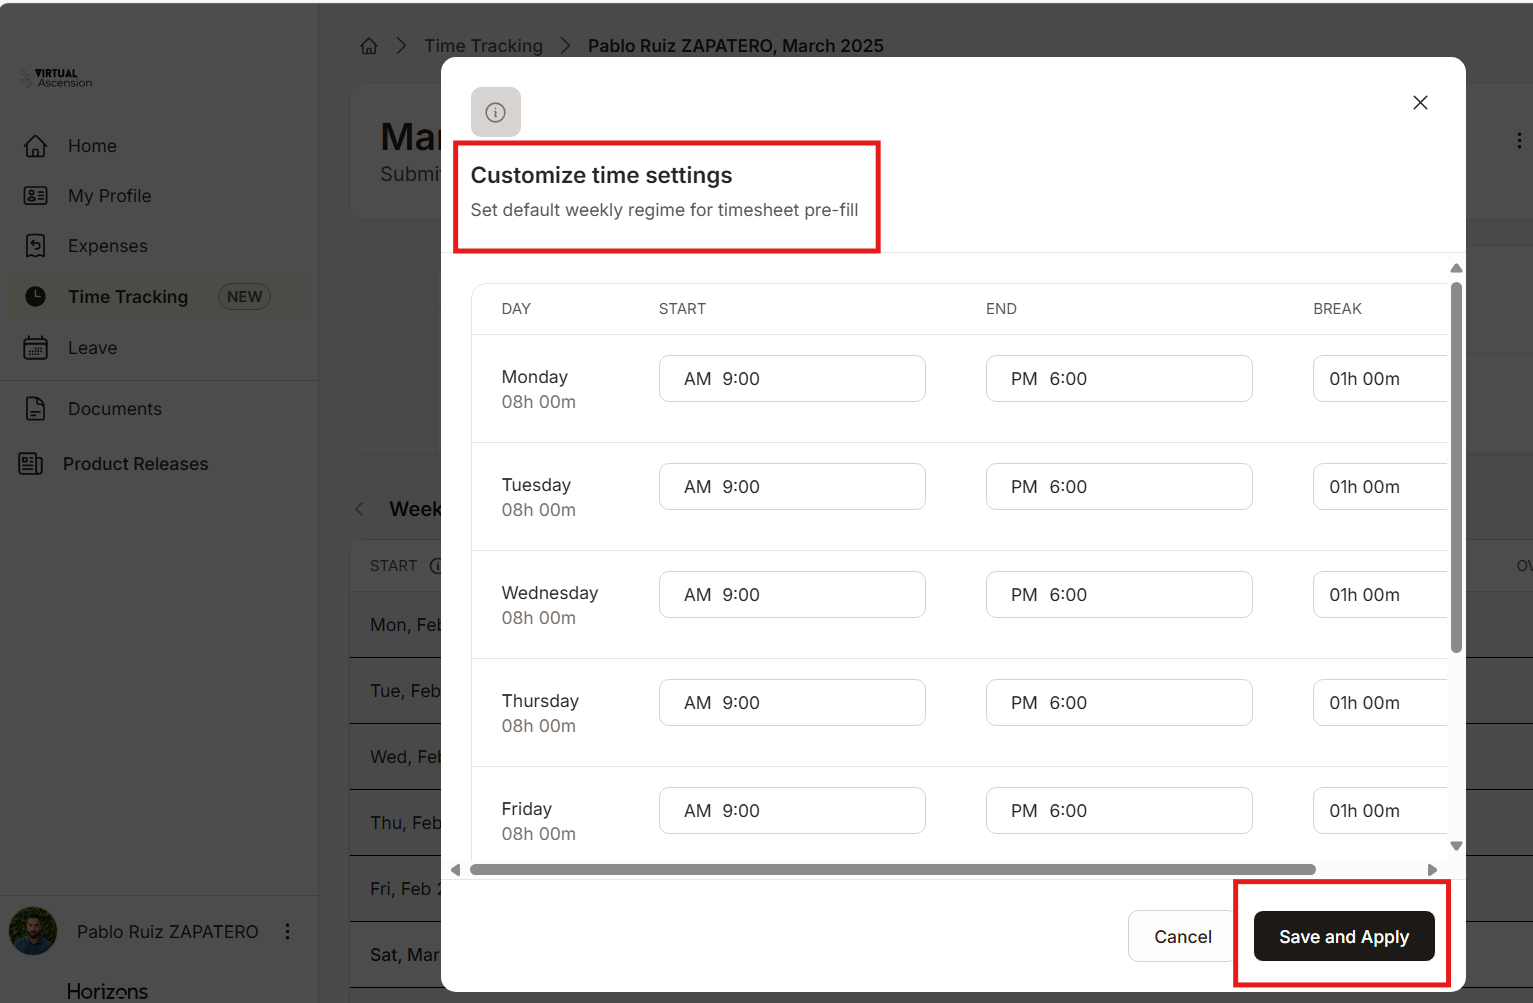Click the Virtual Ascension logo

(x=56, y=78)
